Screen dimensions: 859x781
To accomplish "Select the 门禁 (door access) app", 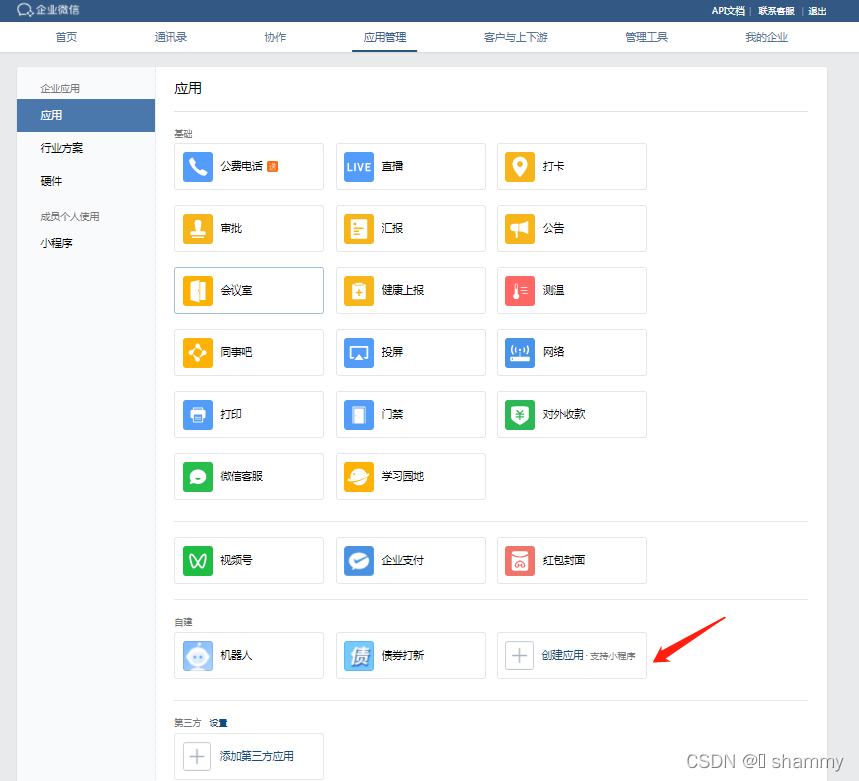I will tap(410, 414).
